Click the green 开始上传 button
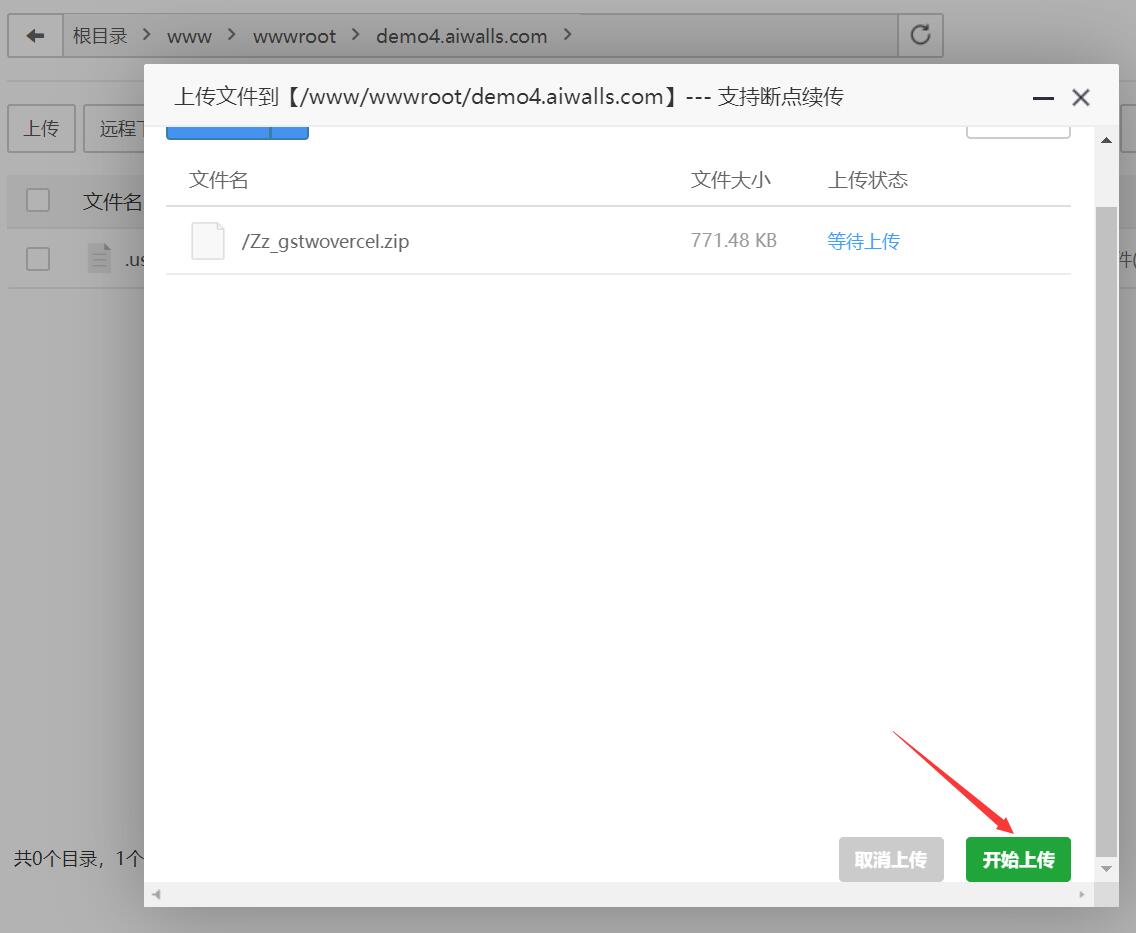 tap(1018, 860)
